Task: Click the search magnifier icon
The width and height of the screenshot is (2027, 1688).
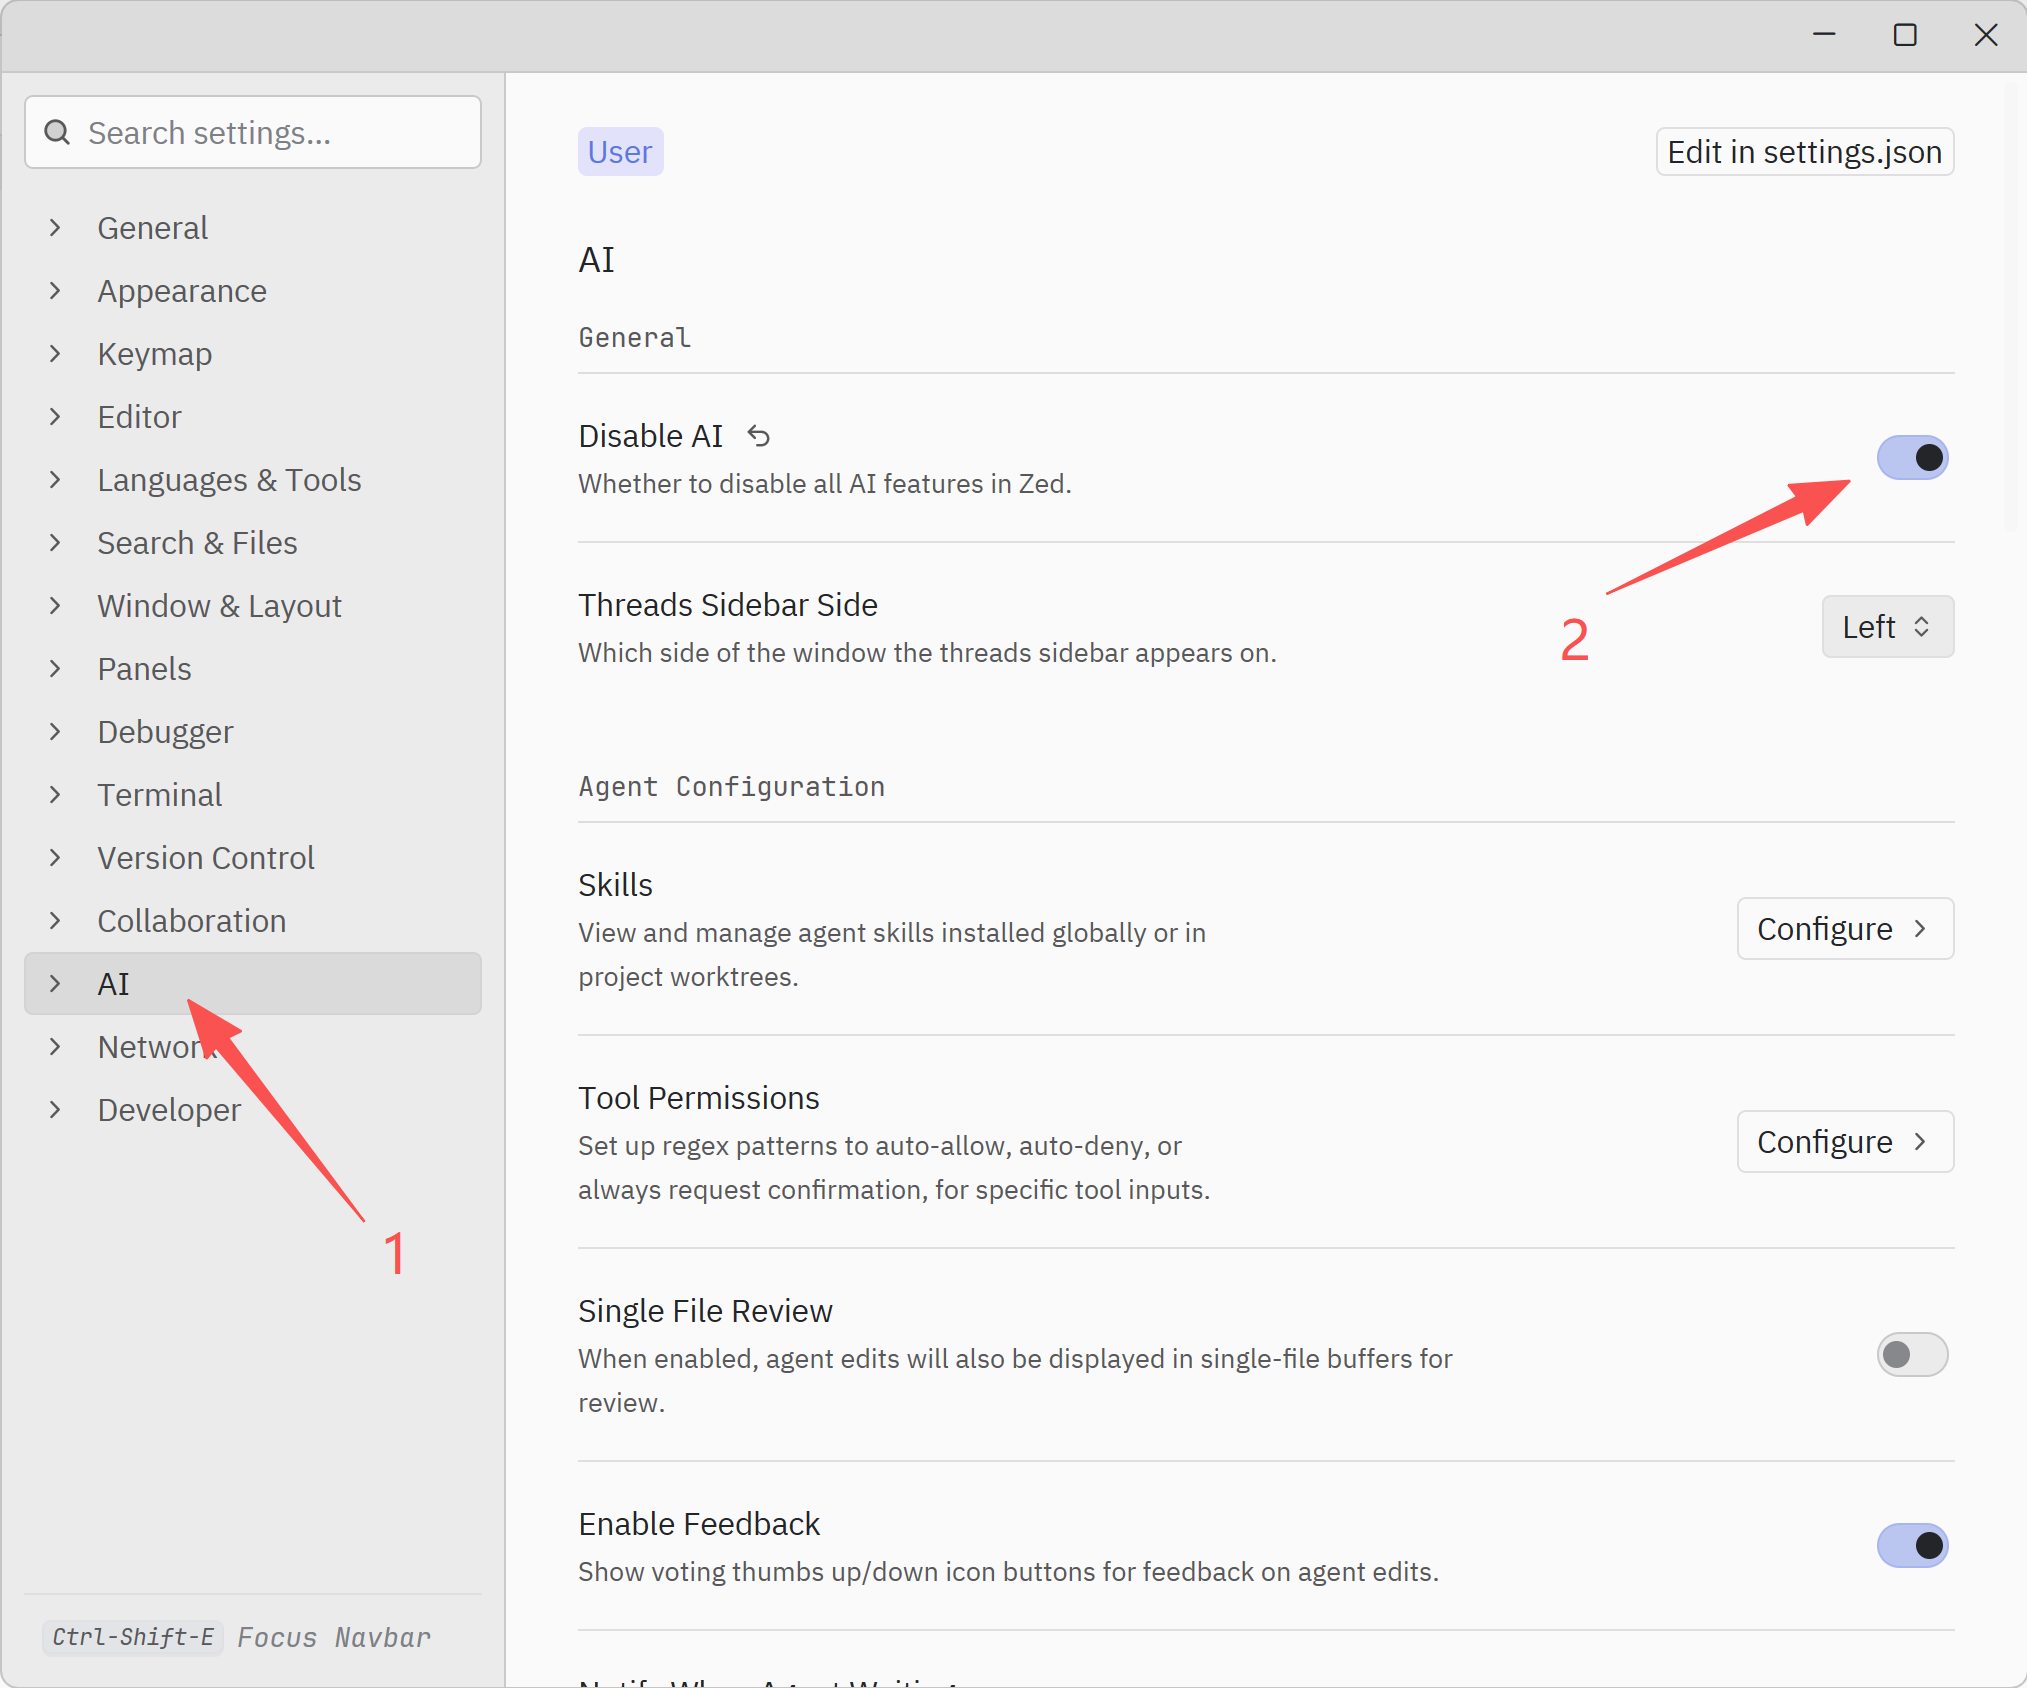Action: [58, 132]
